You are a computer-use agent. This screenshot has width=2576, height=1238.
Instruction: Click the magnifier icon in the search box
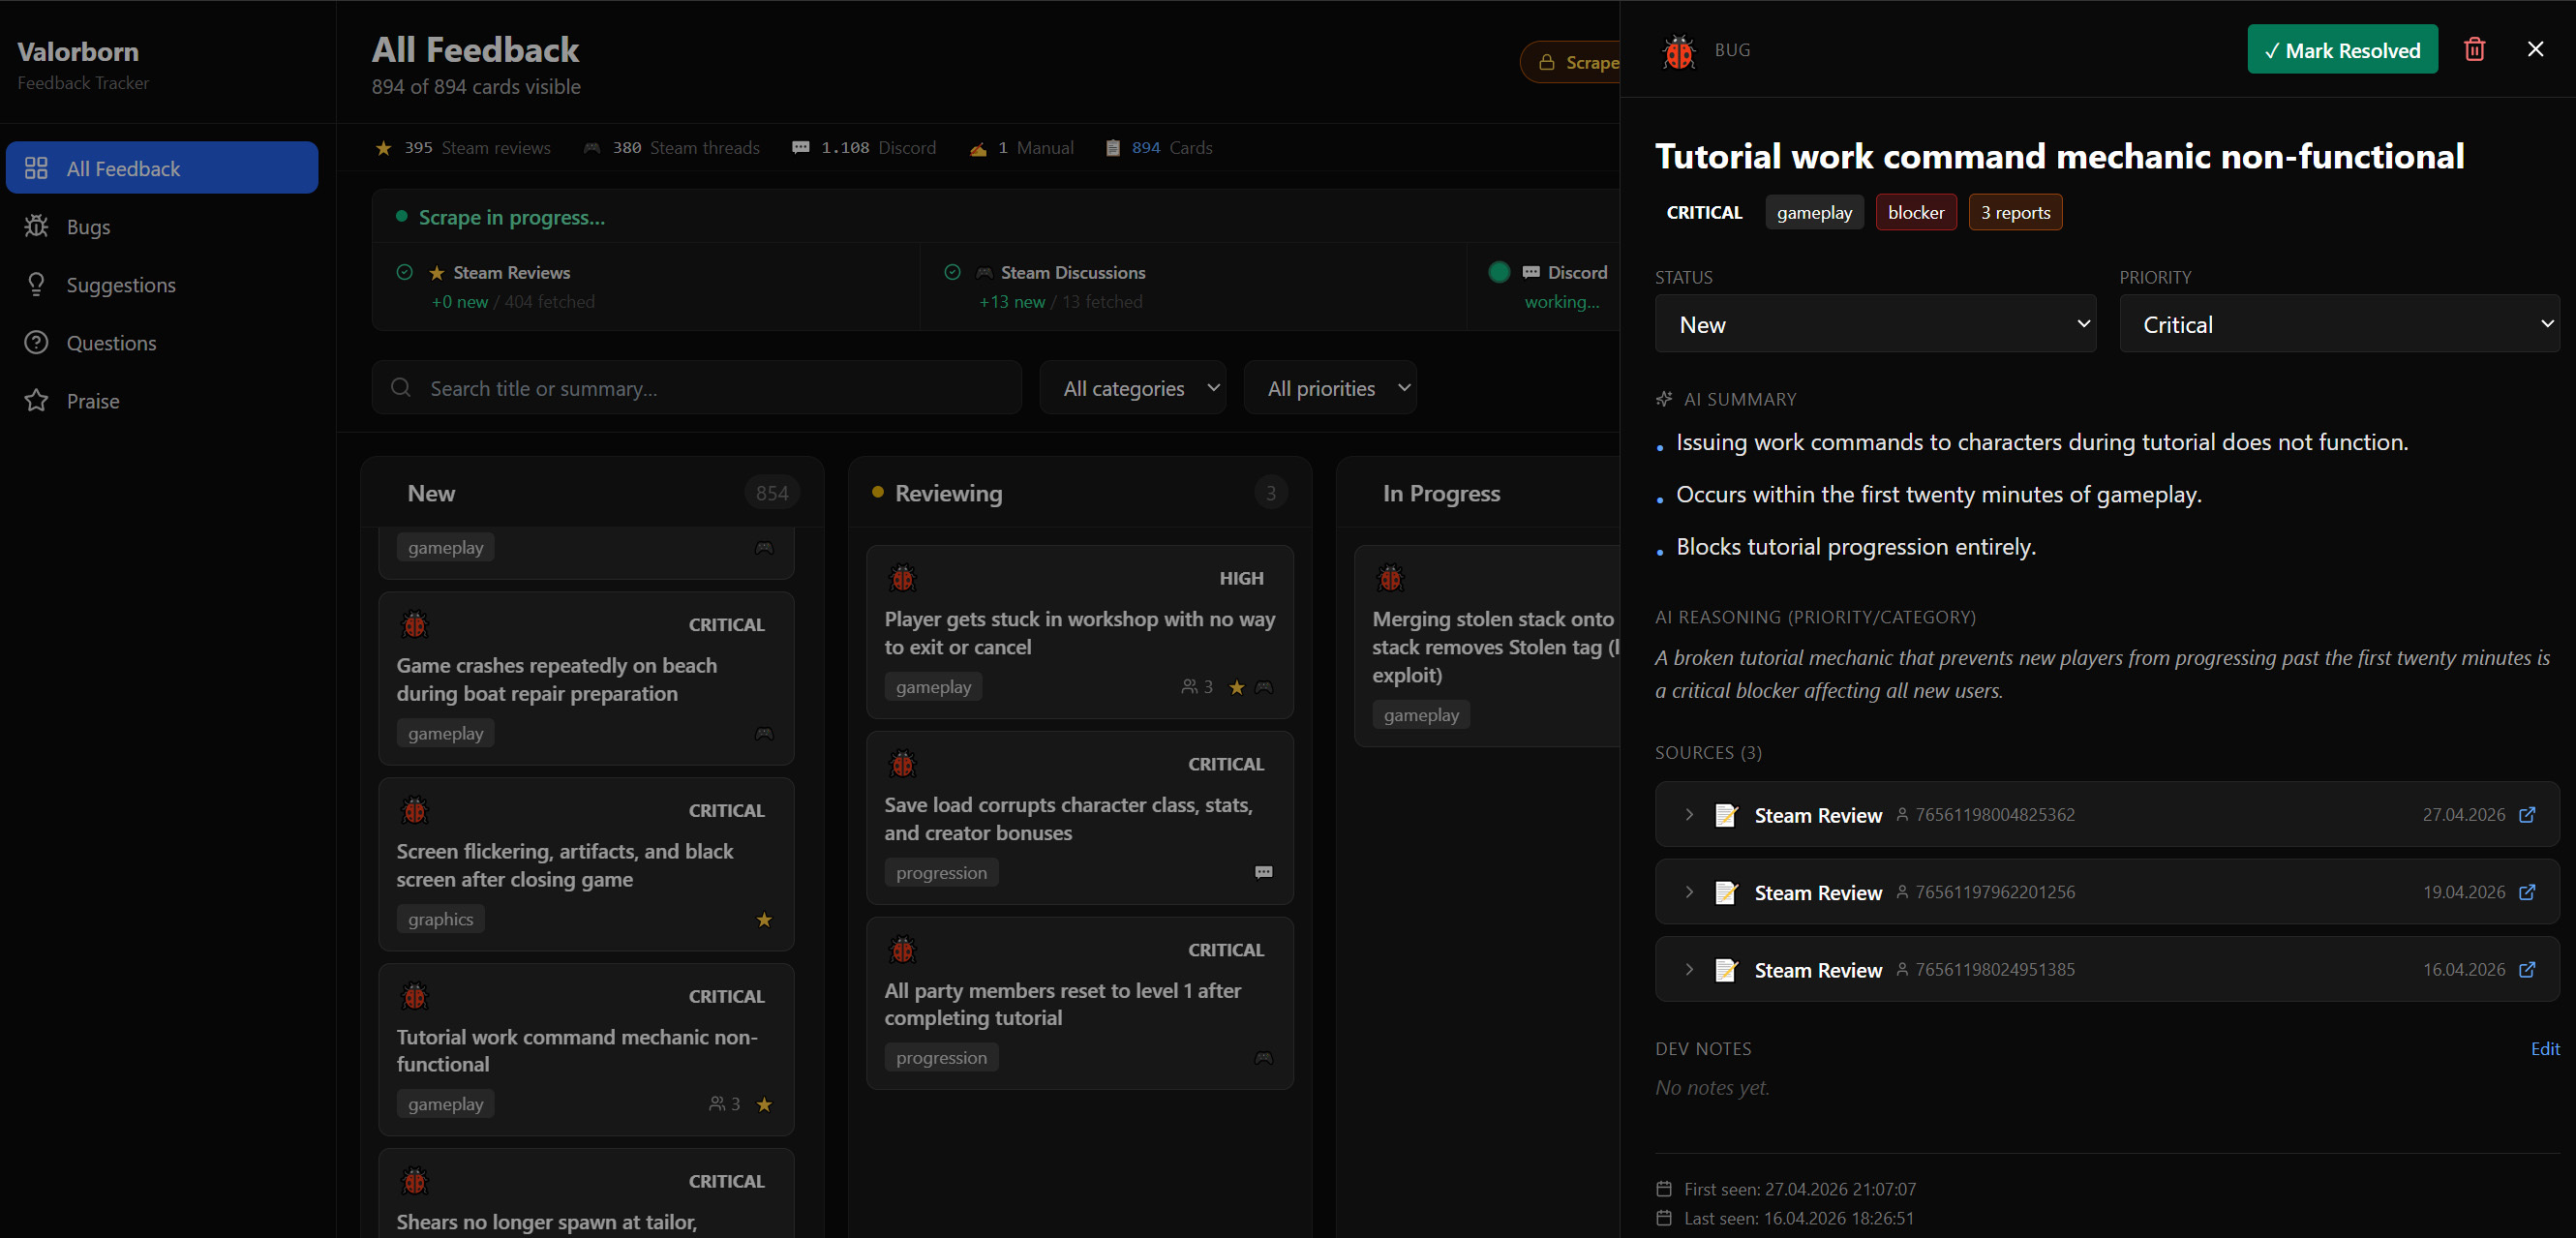pyautogui.click(x=401, y=388)
